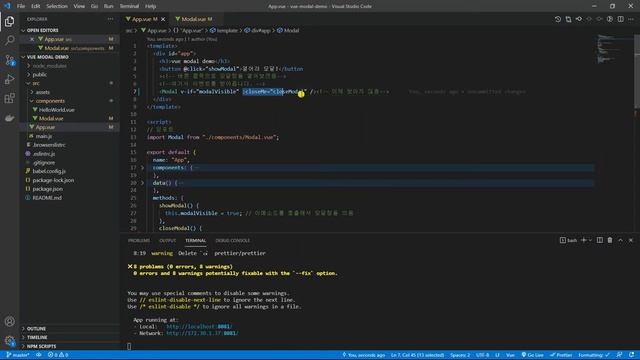
Task: Open the localhost:8081 link in terminal
Action: click(x=199, y=327)
